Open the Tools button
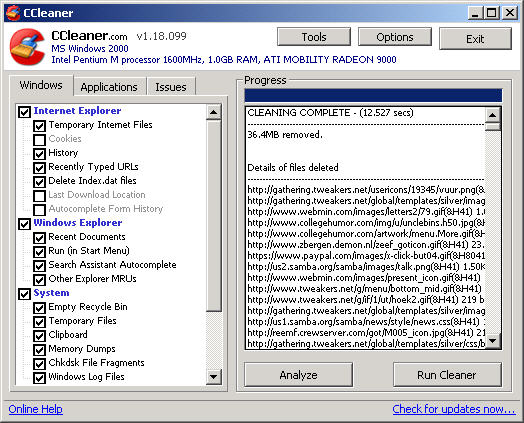The width and height of the screenshot is (524, 423). click(314, 37)
